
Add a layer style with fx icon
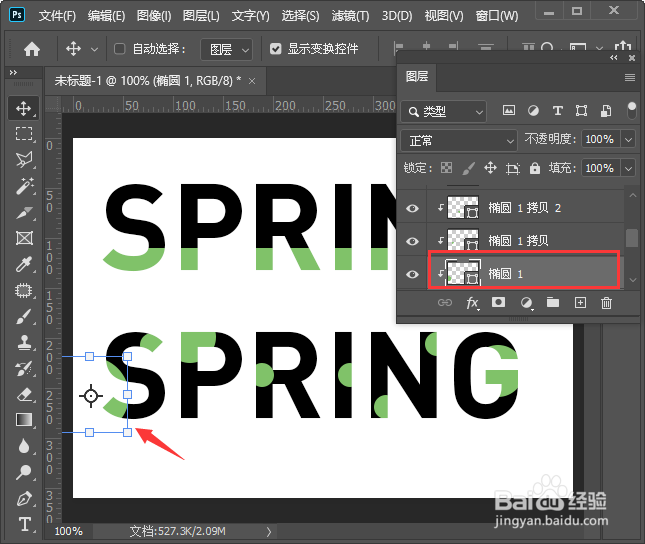pos(472,303)
